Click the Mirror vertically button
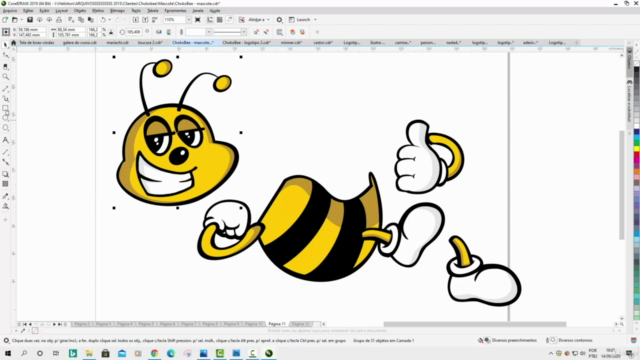 (169, 32)
